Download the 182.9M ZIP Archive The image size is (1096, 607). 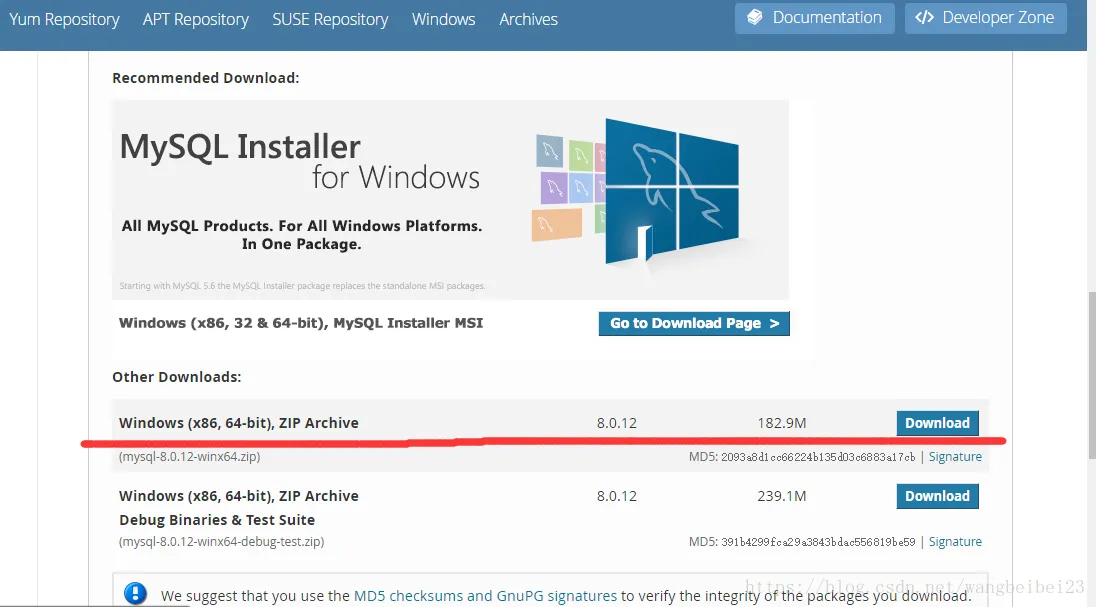[x=937, y=423]
